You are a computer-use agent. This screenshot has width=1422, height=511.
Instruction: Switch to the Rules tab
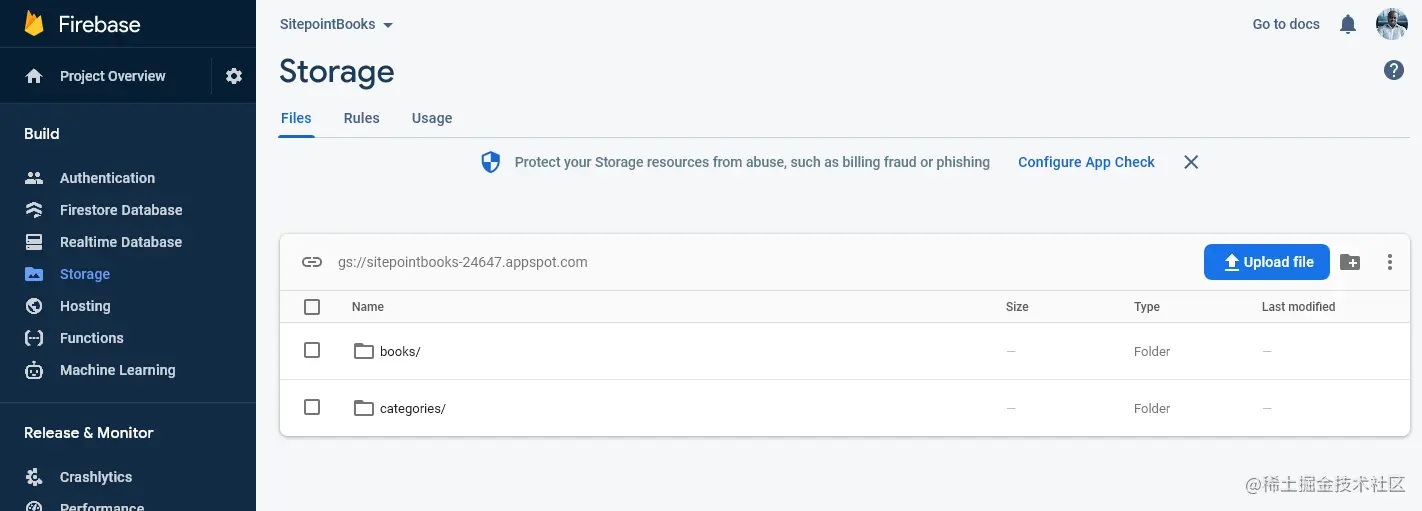click(x=361, y=118)
